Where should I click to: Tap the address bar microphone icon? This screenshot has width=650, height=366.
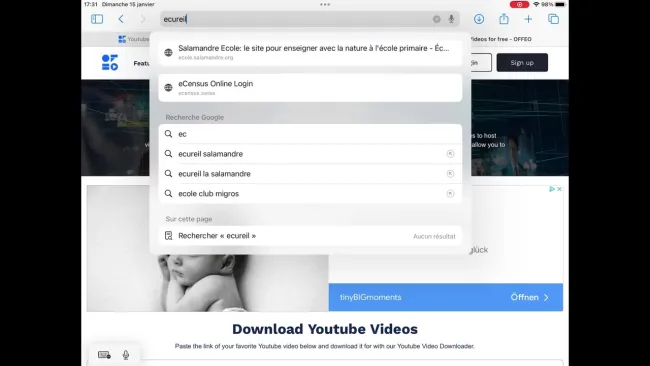click(x=451, y=19)
